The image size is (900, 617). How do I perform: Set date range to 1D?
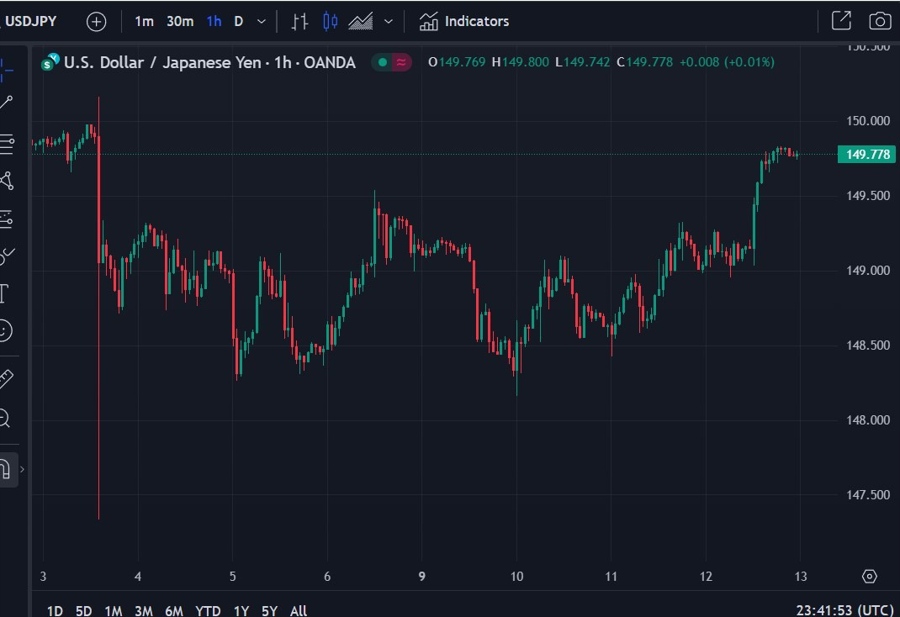click(55, 611)
